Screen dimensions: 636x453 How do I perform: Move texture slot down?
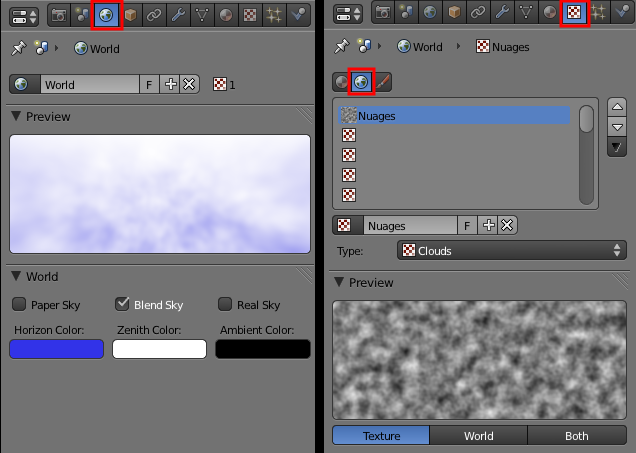click(x=617, y=127)
